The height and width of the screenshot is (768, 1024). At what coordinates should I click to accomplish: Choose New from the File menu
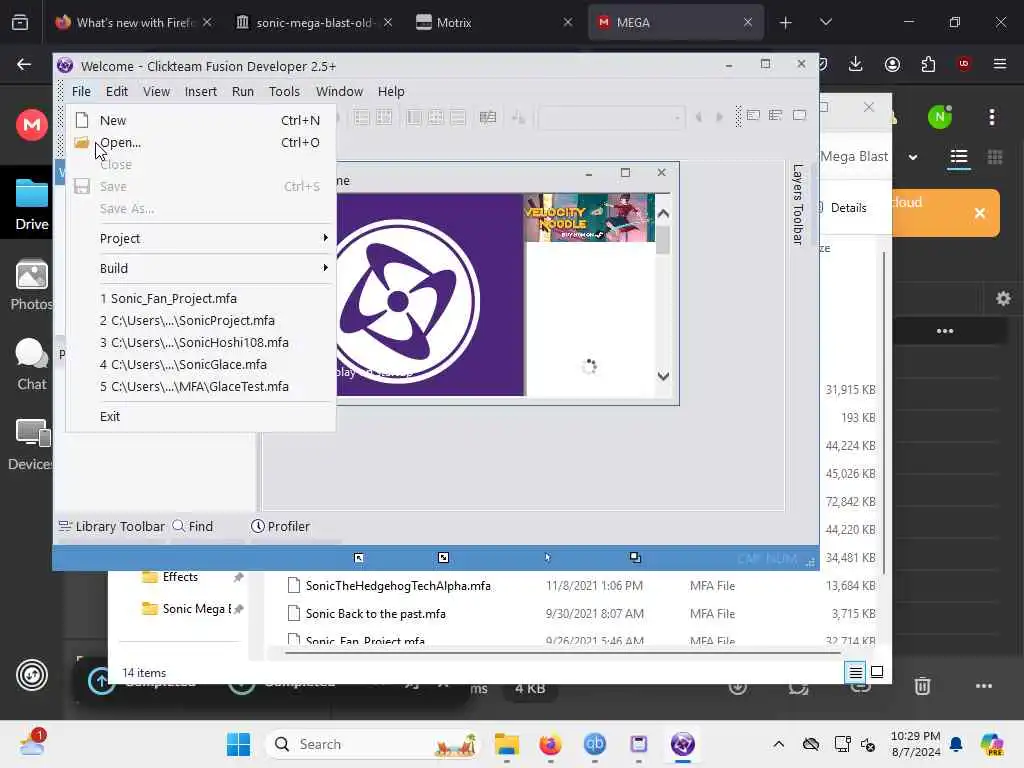[x=200, y=120]
